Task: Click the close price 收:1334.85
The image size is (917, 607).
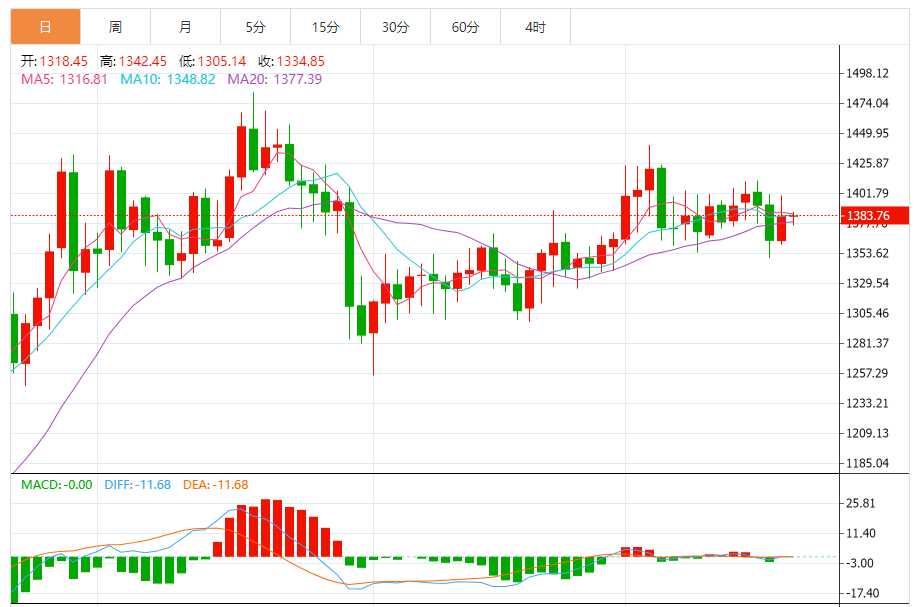Action: pos(292,61)
